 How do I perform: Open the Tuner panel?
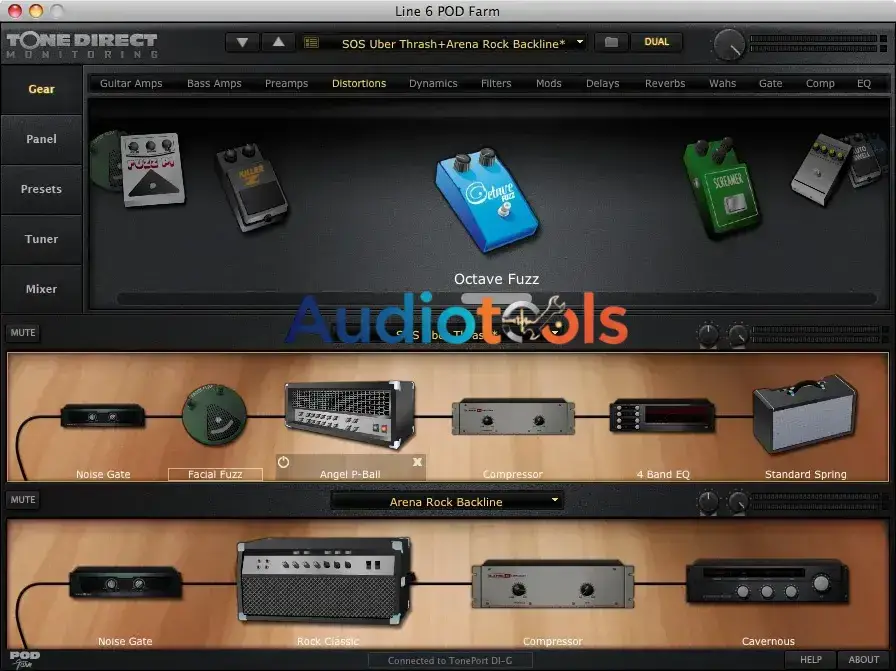pos(40,239)
